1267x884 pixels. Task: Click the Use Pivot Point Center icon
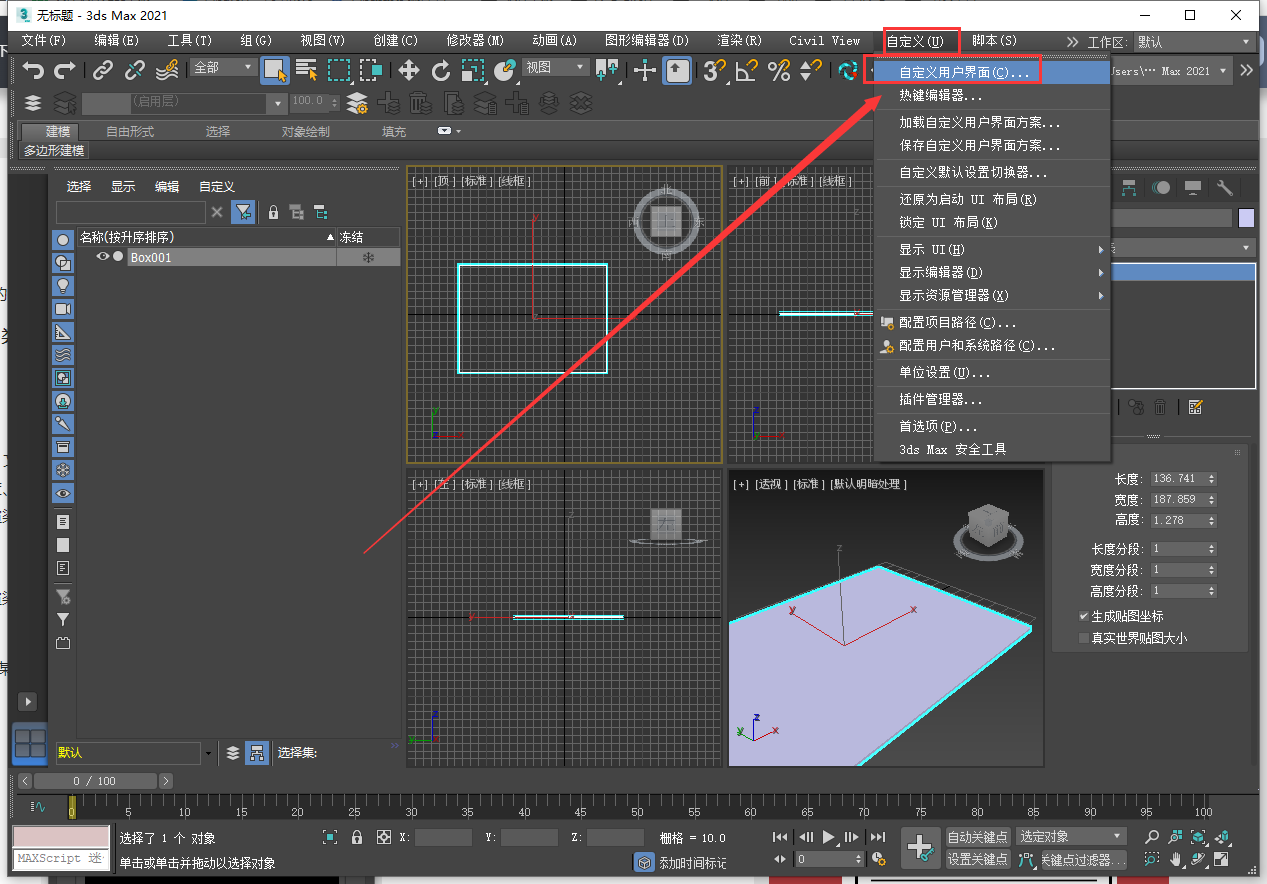click(607, 70)
